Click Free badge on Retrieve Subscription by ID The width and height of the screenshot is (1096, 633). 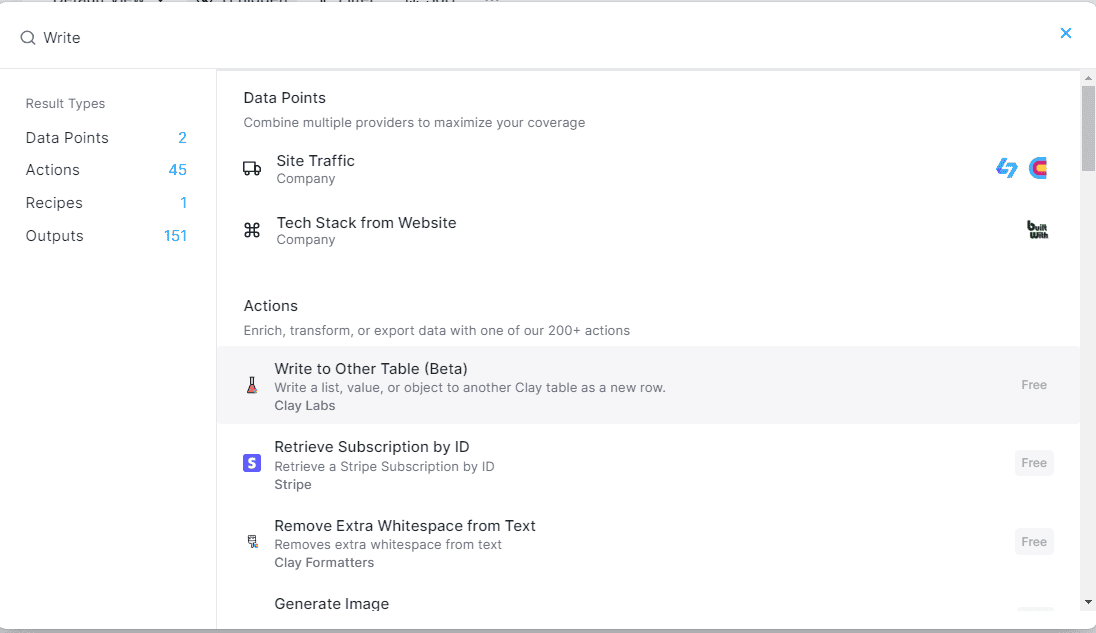(x=1034, y=463)
